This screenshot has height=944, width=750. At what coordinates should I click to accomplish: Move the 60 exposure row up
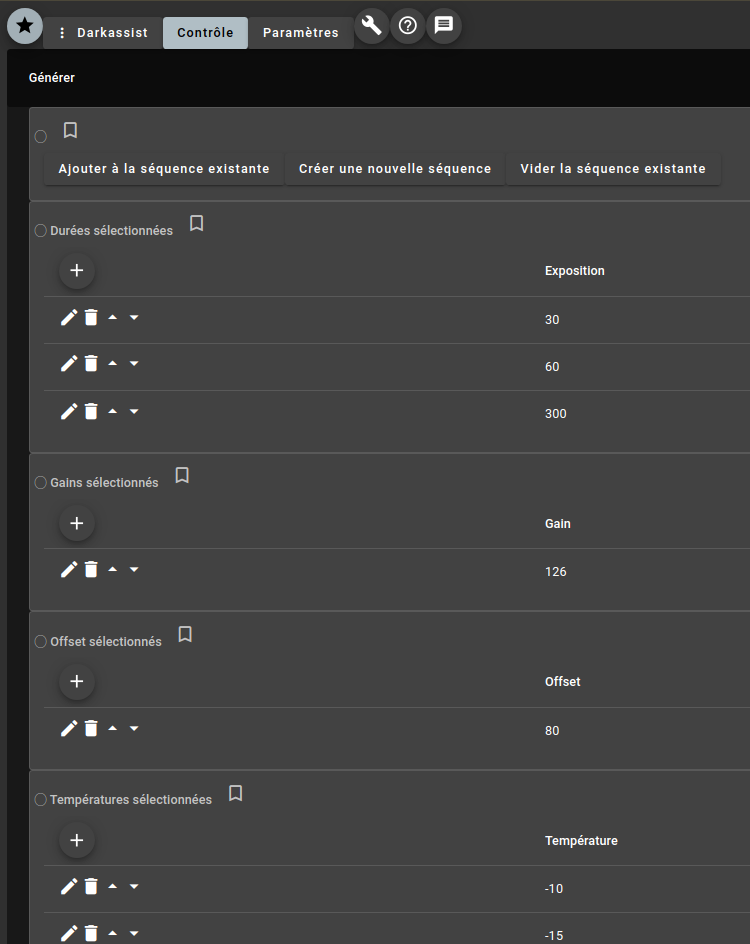(112, 364)
